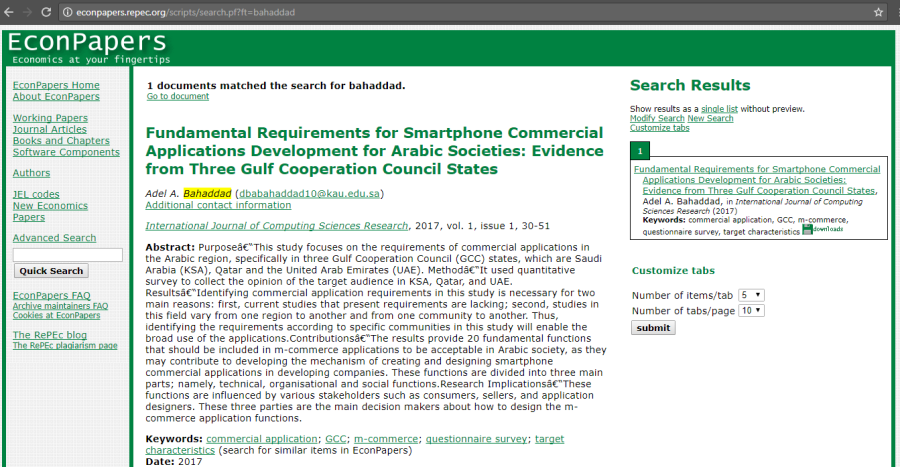The width and height of the screenshot is (900, 467).
Task: Focus the quick search text field
Action: [68, 255]
